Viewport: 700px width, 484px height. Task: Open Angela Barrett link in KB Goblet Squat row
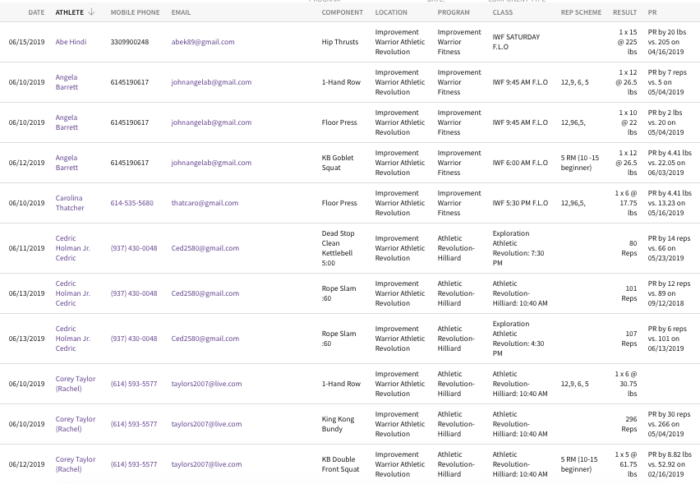click(x=67, y=163)
